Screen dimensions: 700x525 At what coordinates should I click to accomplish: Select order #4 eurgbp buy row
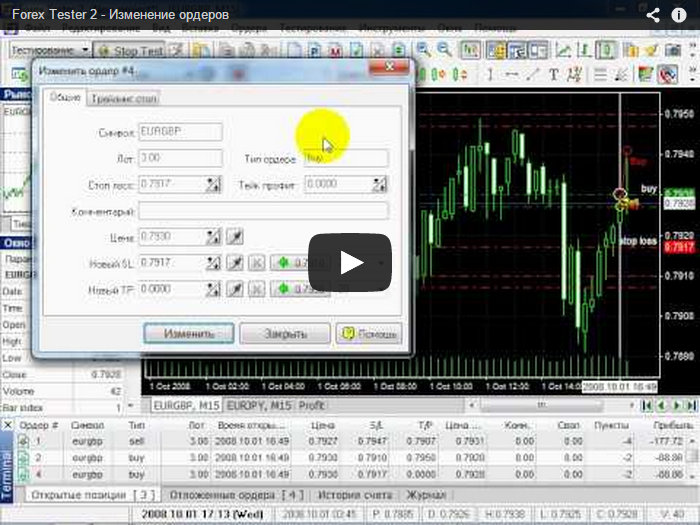(x=350, y=474)
